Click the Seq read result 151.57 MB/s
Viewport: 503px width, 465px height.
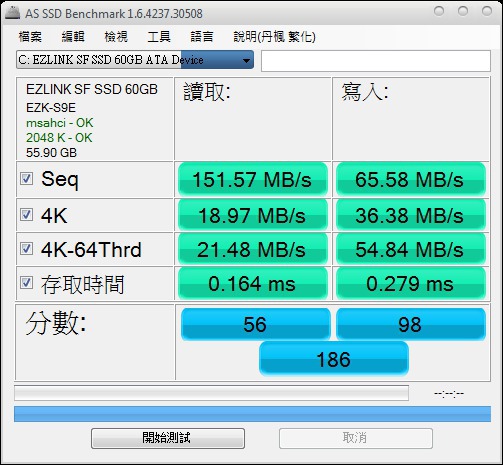click(252, 180)
